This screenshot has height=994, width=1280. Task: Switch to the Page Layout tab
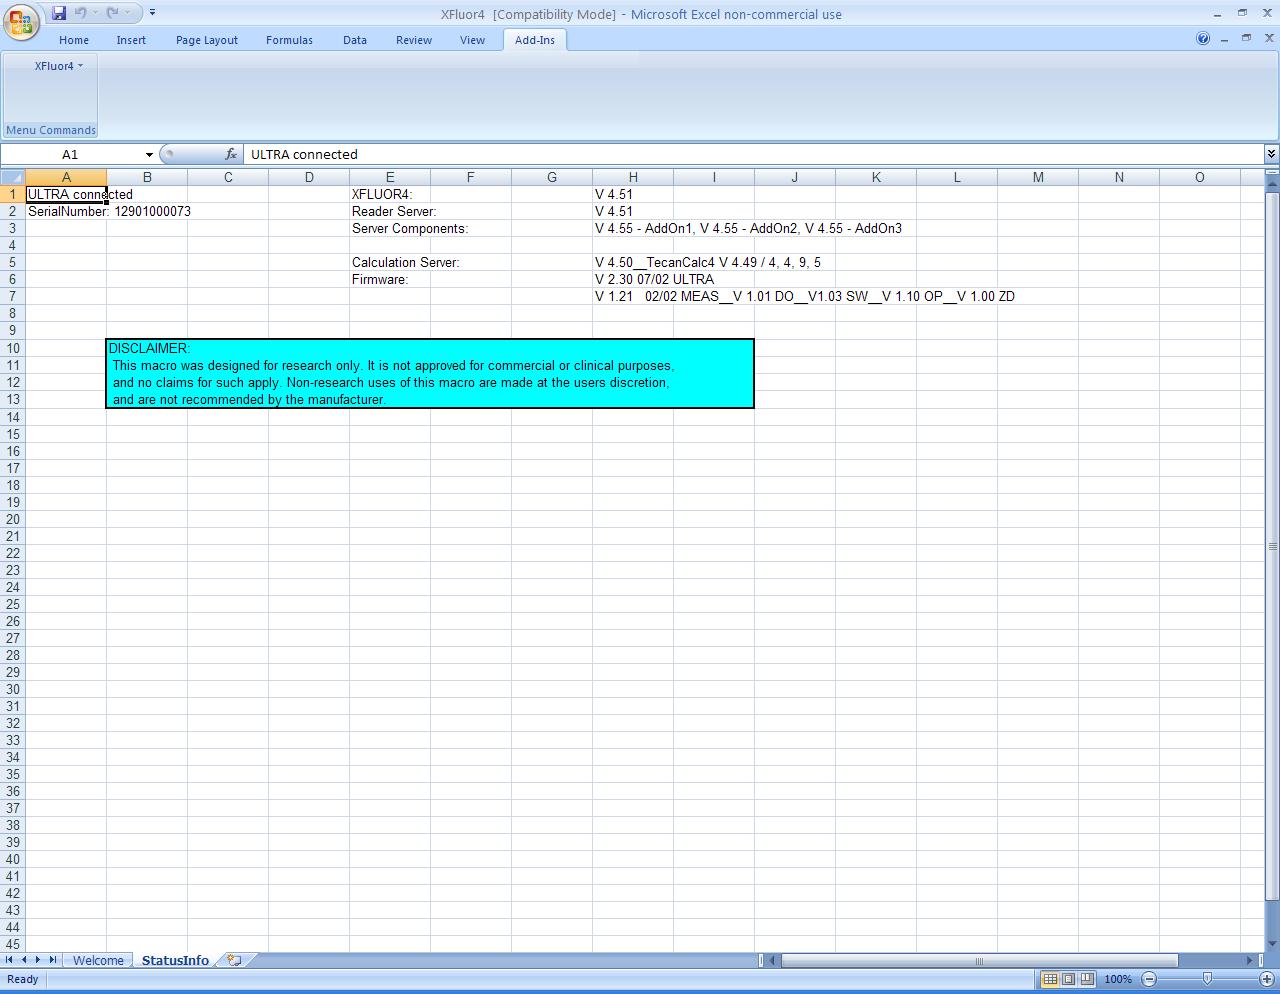coord(207,40)
